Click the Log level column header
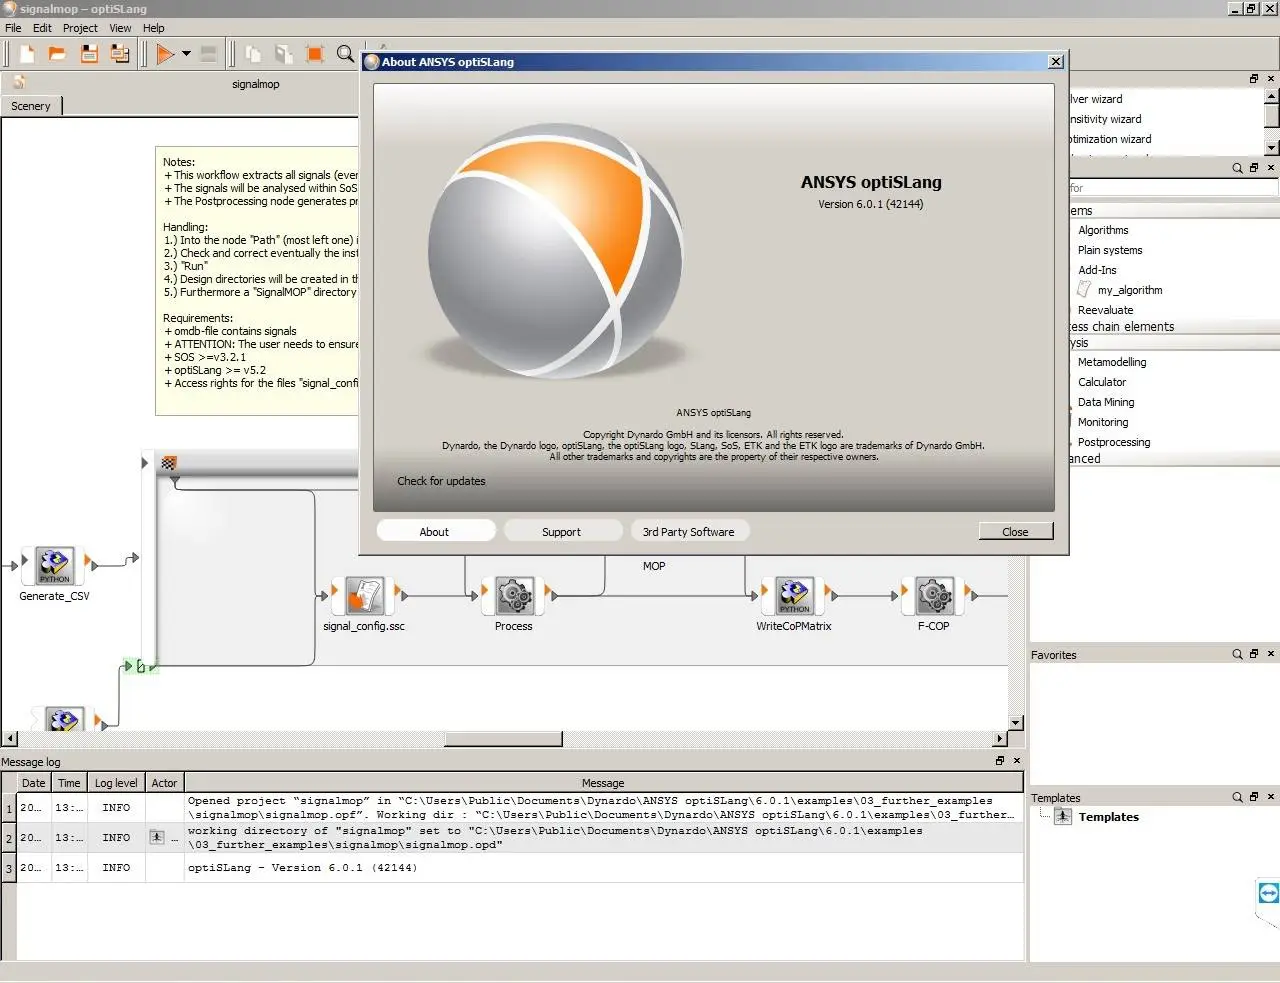Viewport: 1280px width, 983px height. click(116, 783)
